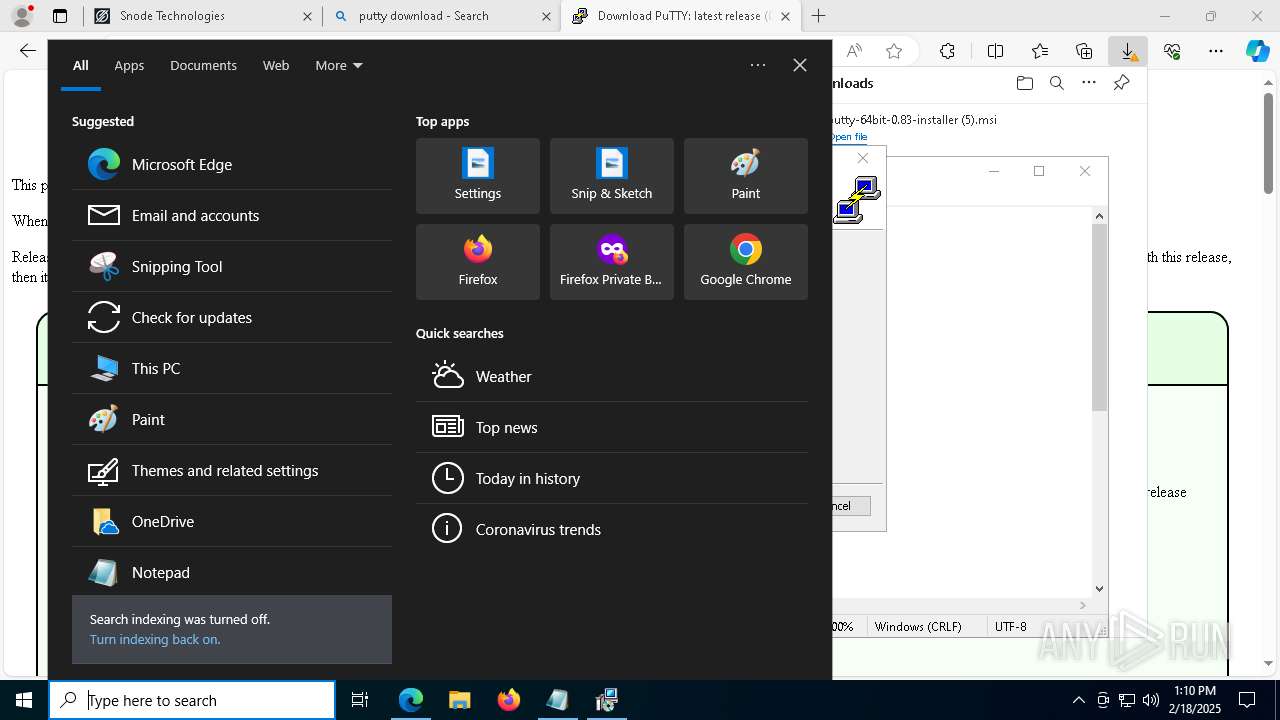The image size is (1280, 720).
Task: Close the Windows search panel
Action: (x=800, y=65)
